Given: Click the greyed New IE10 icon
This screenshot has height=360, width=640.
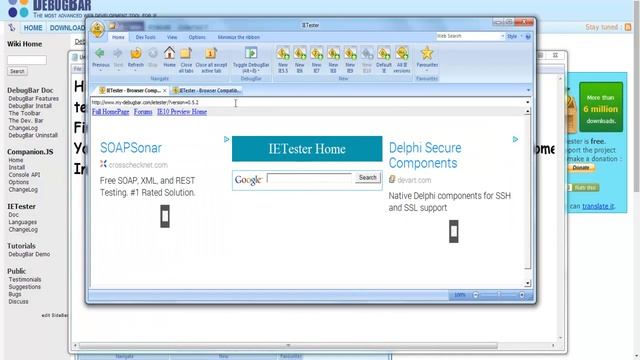Looking at the screenshot, I should click(x=367, y=53).
